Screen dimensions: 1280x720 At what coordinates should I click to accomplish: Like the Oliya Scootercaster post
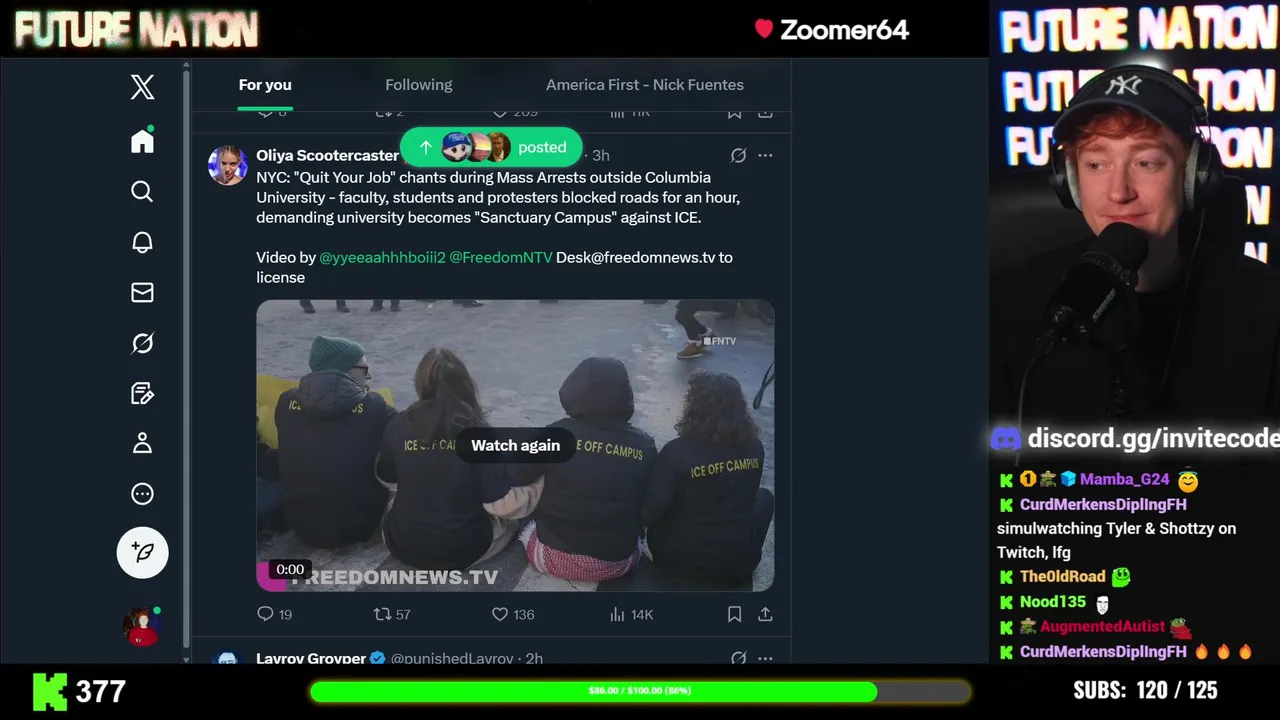click(513, 614)
